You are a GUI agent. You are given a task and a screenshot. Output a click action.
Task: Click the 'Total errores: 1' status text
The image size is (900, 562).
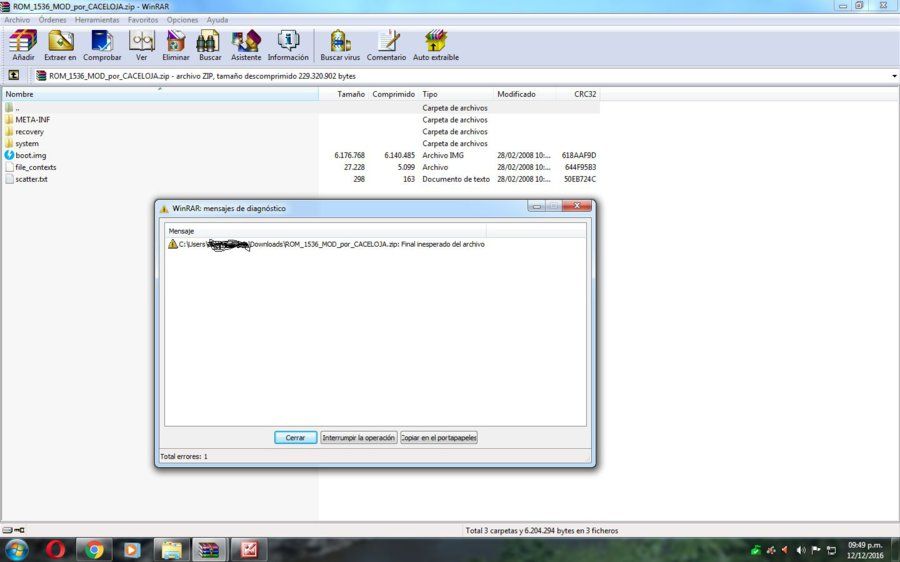pyautogui.click(x=184, y=456)
